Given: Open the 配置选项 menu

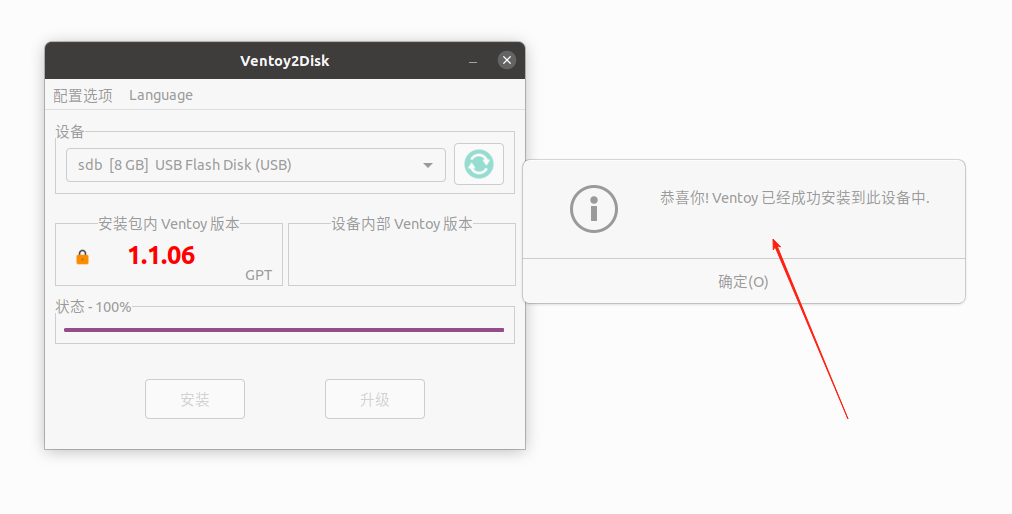Looking at the screenshot, I should click(x=83, y=96).
